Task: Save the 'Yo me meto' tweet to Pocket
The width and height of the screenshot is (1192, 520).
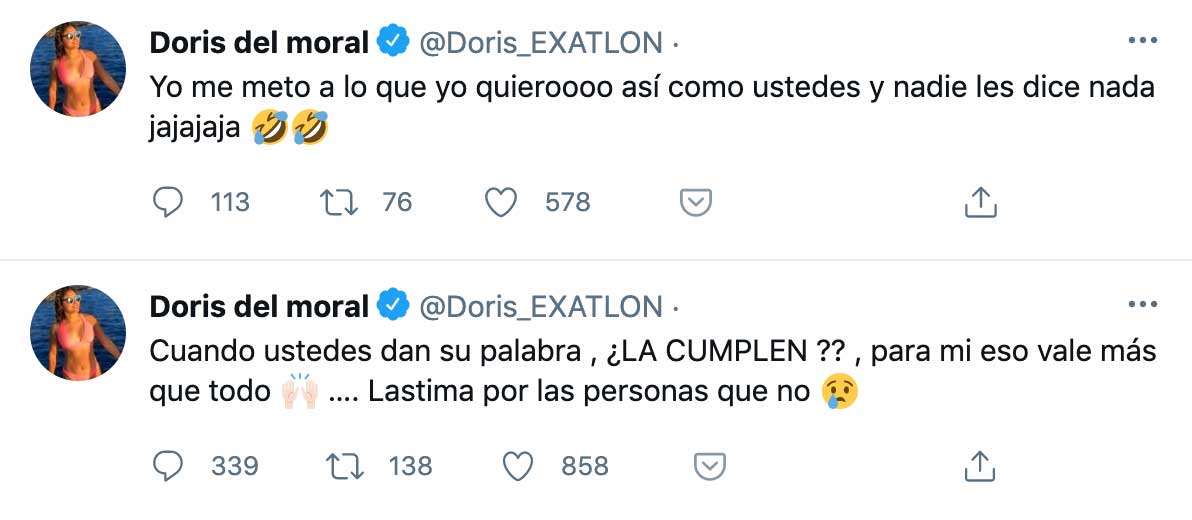Action: 695,203
